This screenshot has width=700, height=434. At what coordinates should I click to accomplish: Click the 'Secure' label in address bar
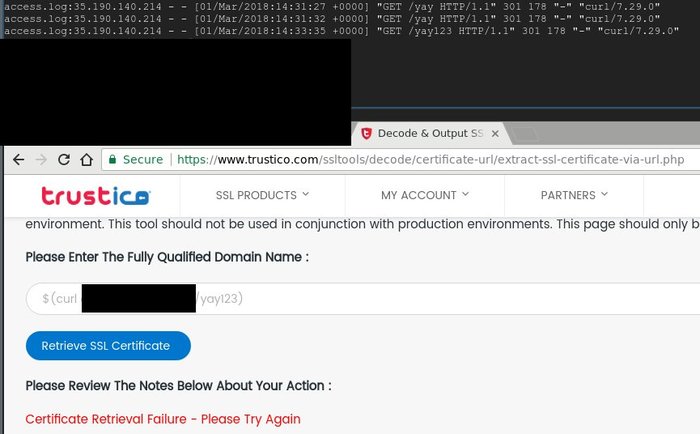point(143,159)
